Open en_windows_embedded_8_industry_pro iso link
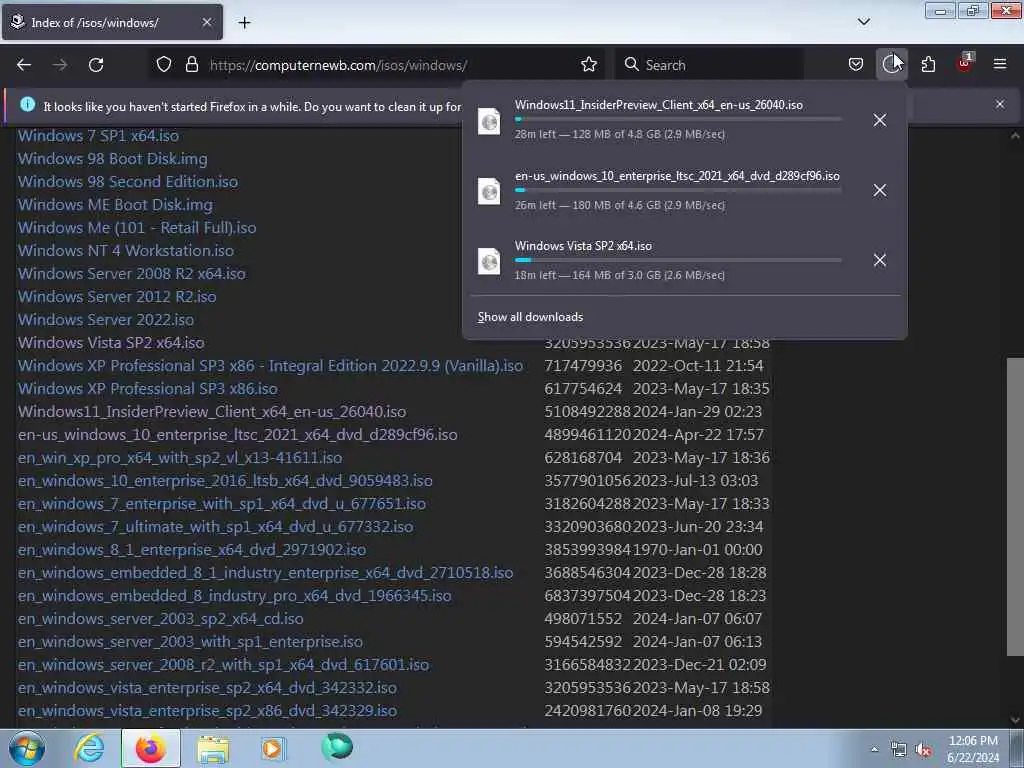Viewport: 1024px width, 768px height. (234, 596)
